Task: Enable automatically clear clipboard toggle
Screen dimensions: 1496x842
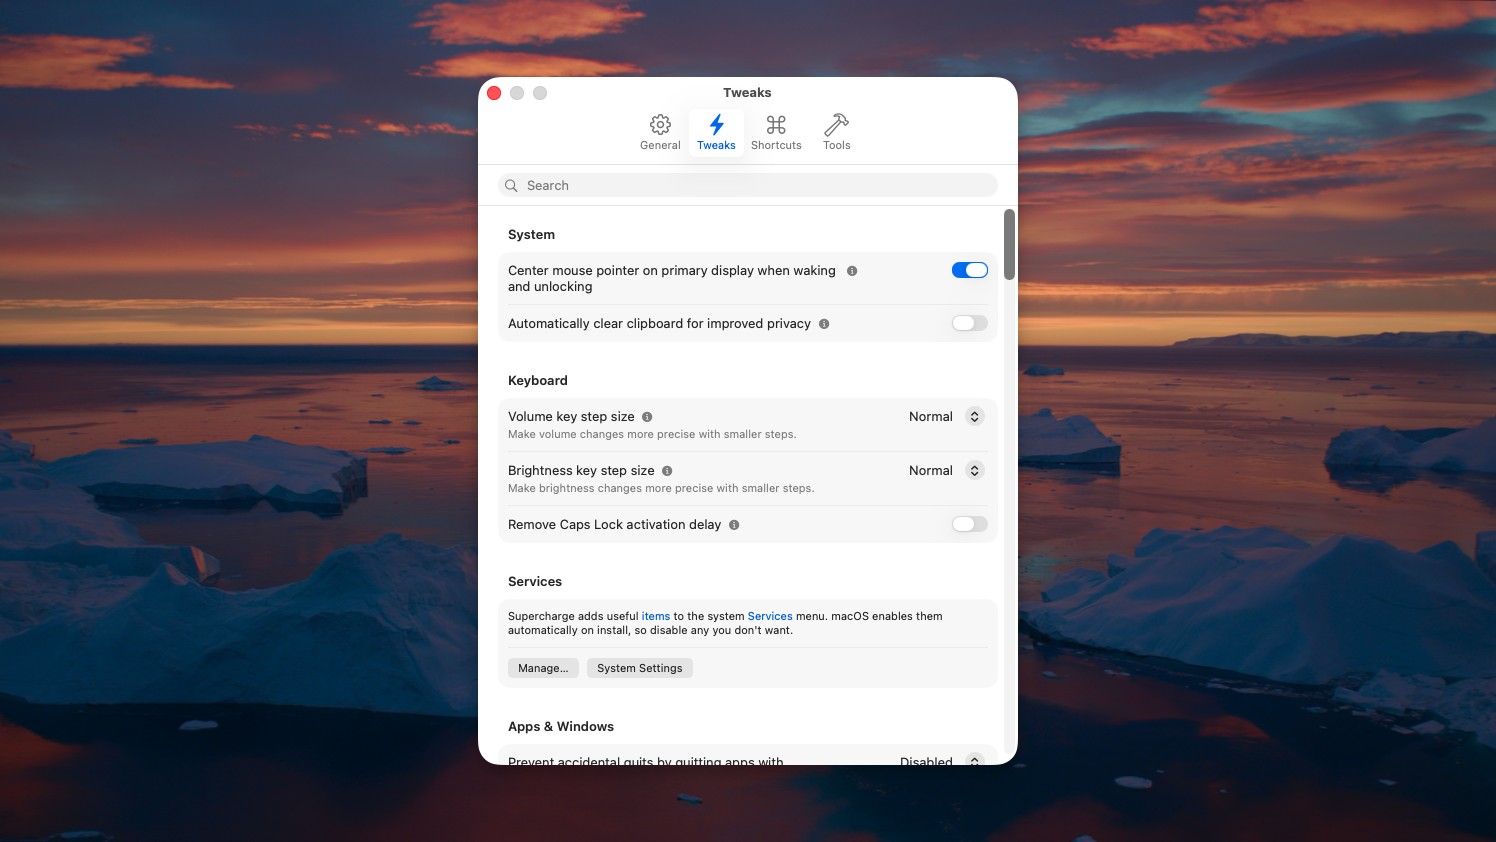Action: [969, 323]
